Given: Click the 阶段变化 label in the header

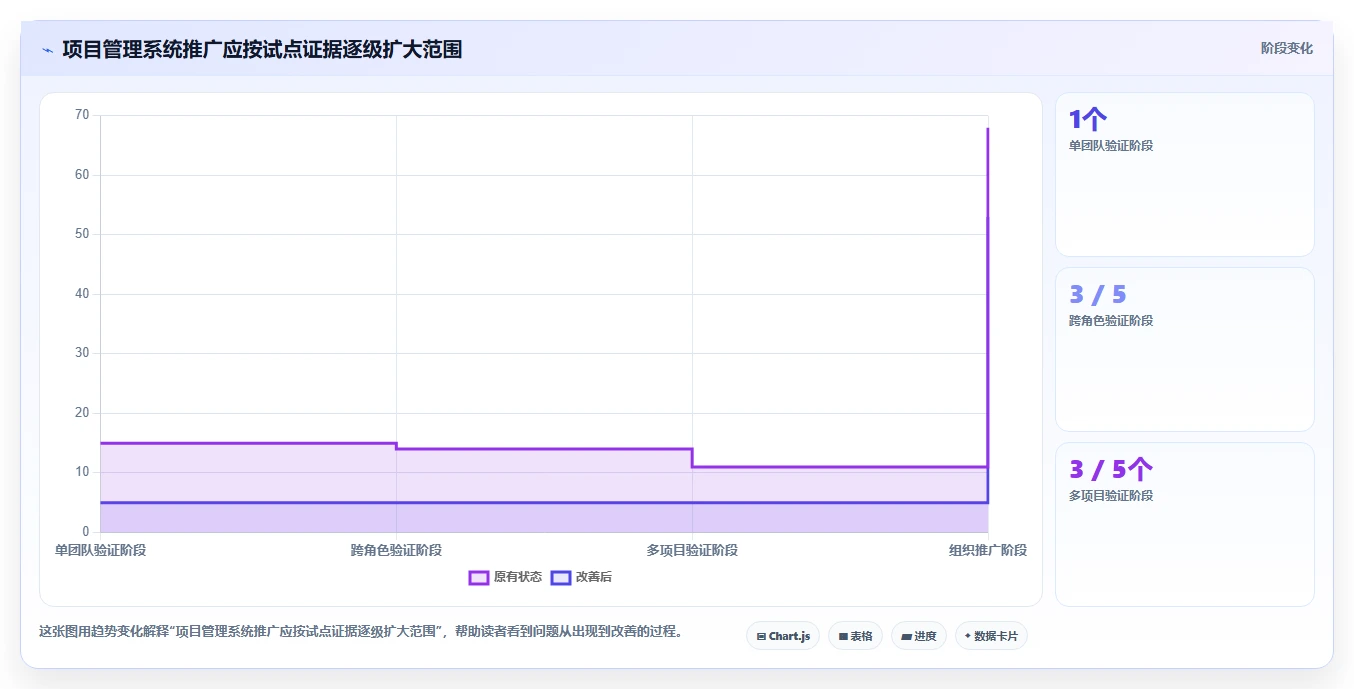Looking at the screenshot, I should [x=1286, y=48].
